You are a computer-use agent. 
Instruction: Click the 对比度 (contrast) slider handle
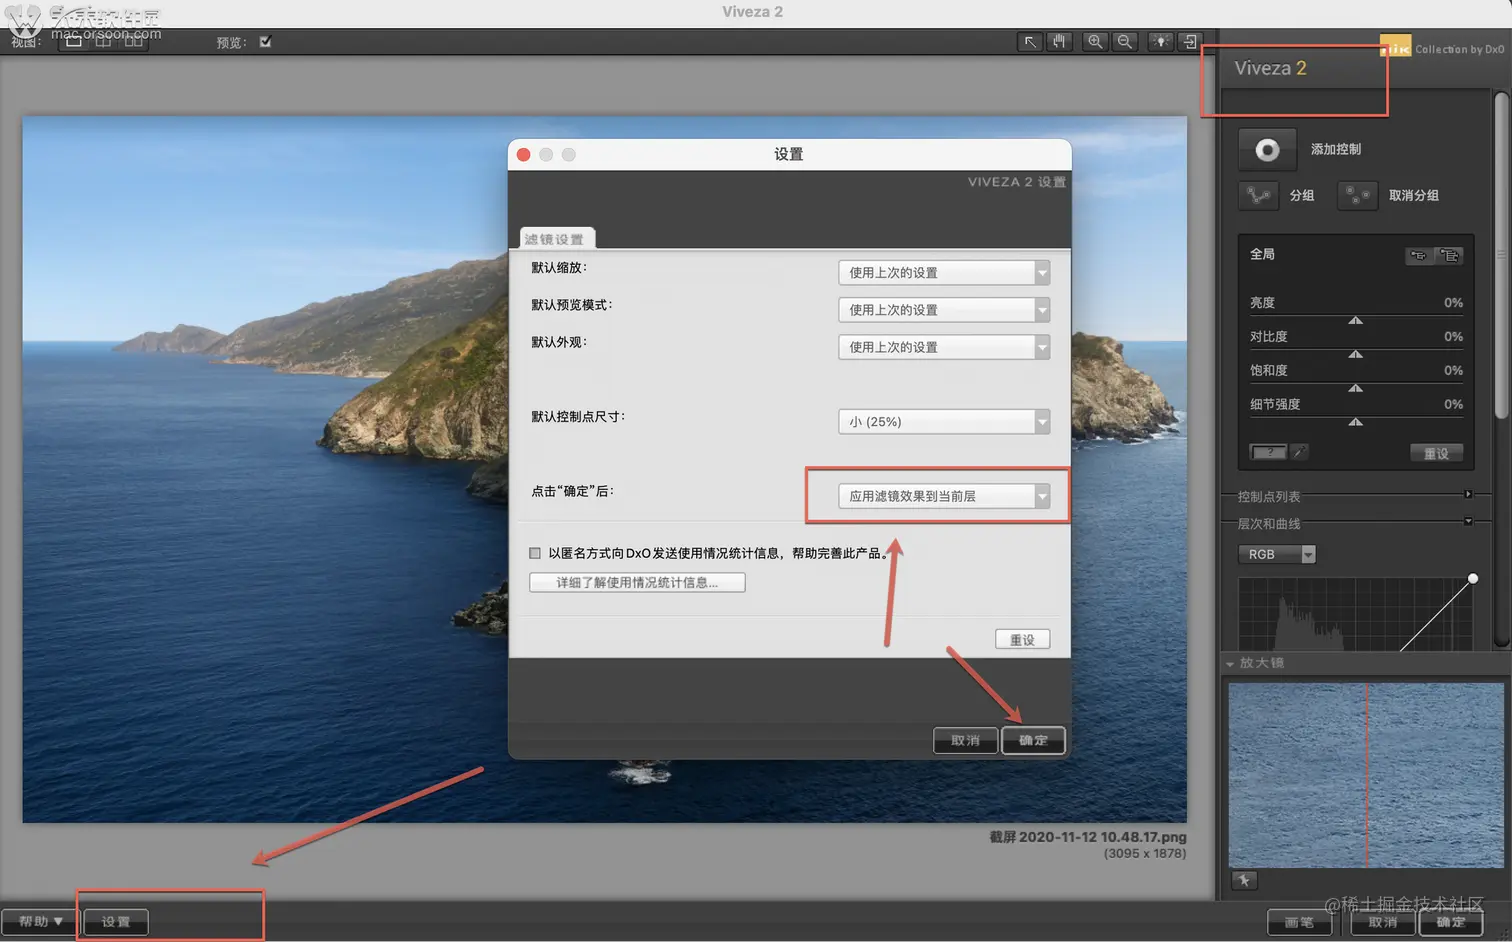[x=1355, y=354]
